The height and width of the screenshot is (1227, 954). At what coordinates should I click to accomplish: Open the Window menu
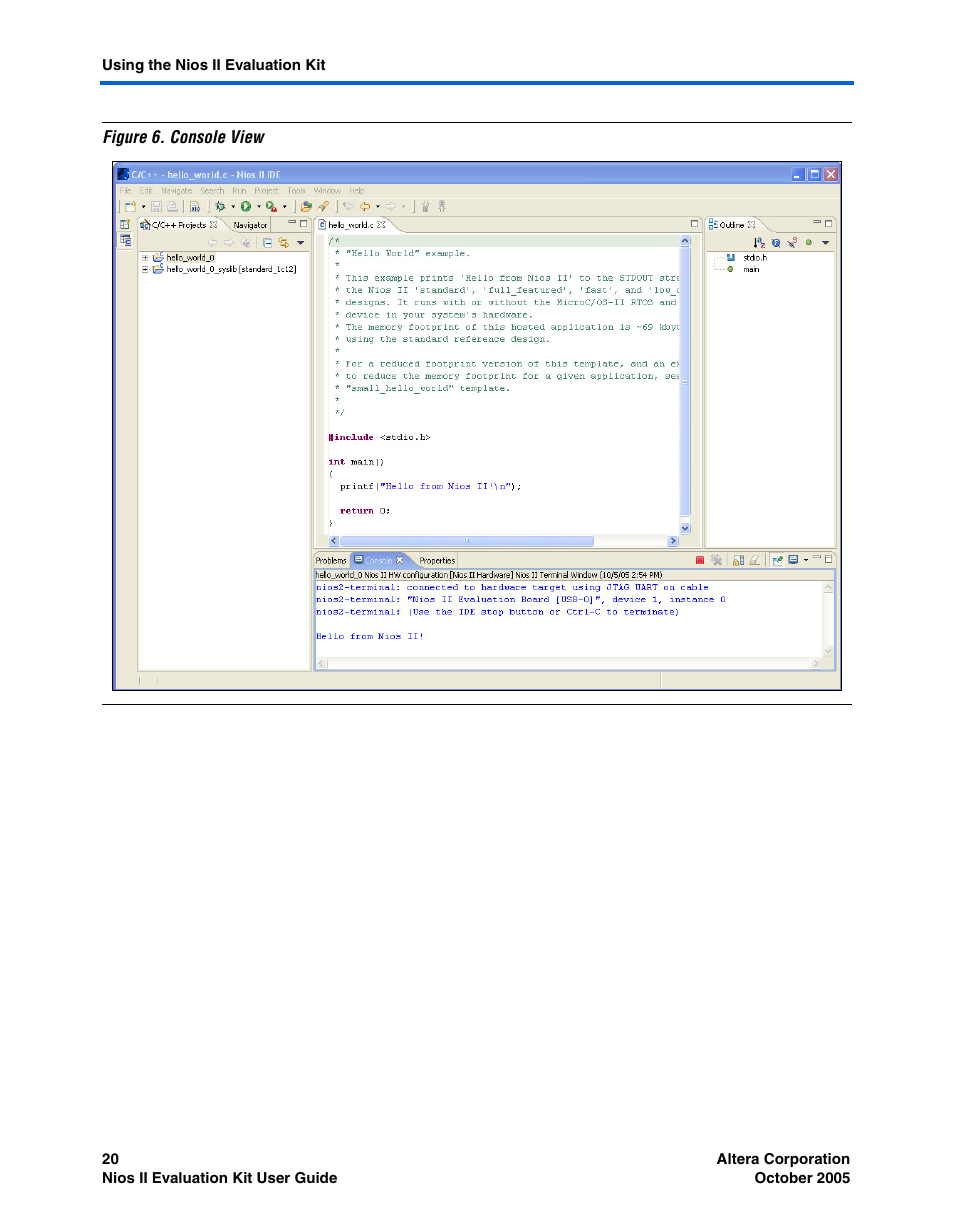point(327,190)
